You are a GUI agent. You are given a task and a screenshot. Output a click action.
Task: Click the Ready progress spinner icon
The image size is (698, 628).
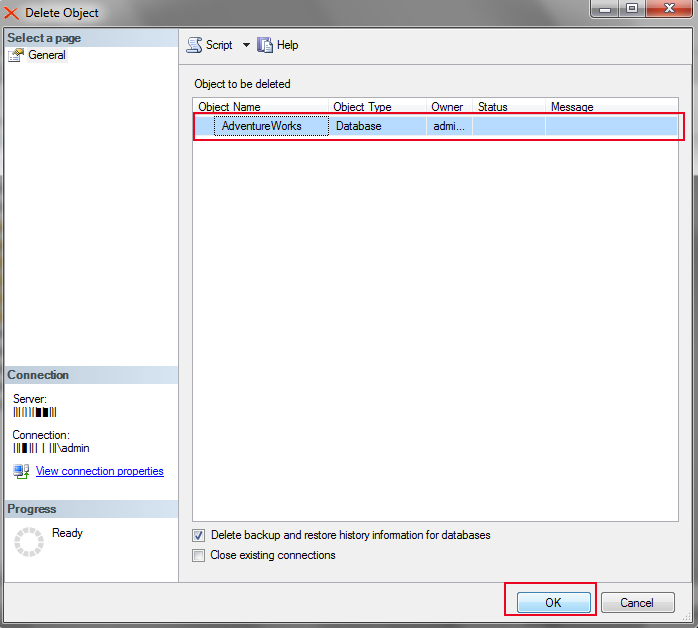point(28,541)
